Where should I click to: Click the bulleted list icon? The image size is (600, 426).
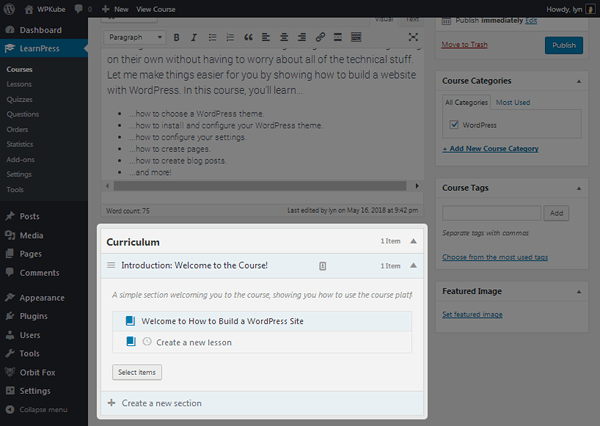coord(212,37)
